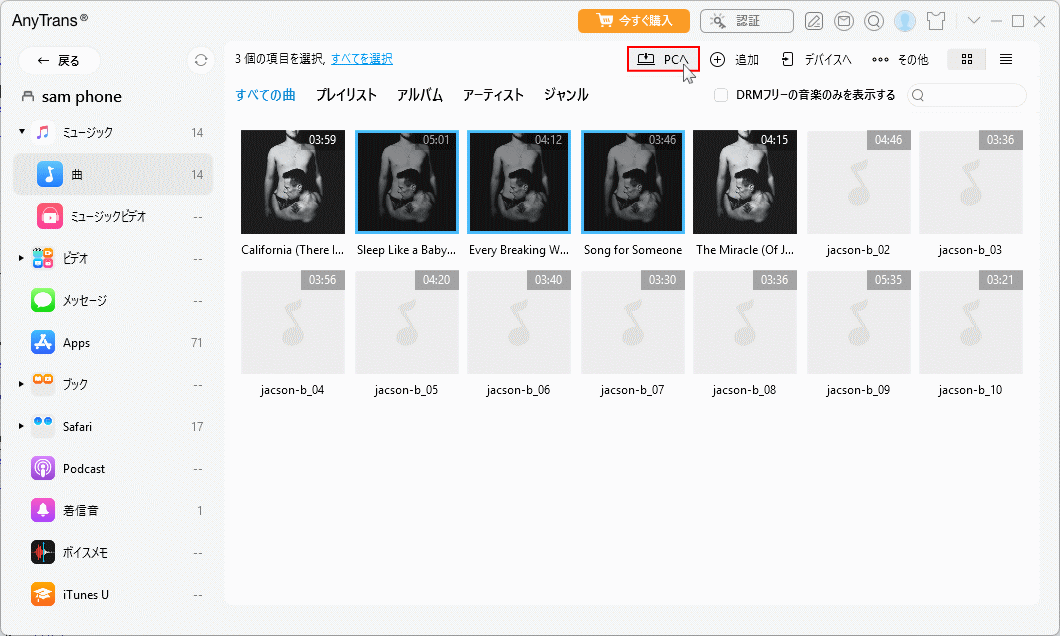Click the refresh icon beside 戻る

(201, 60)
